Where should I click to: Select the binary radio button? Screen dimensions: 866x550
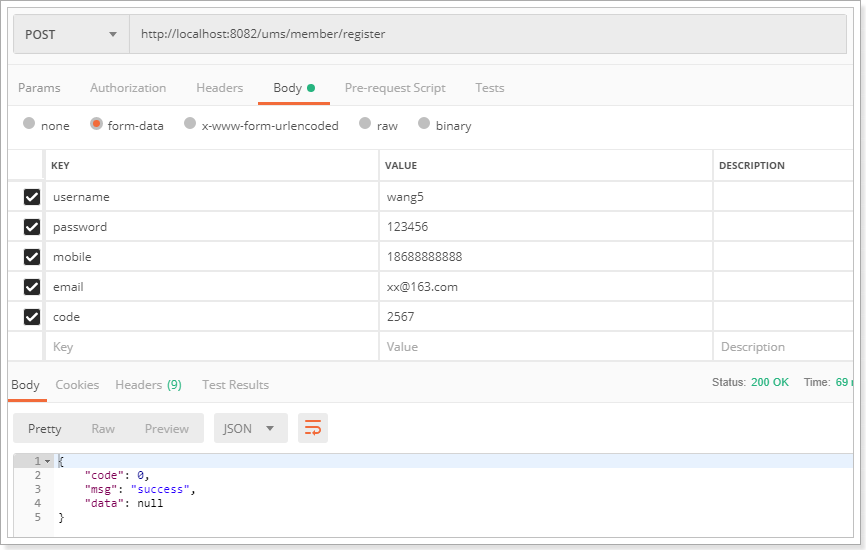click(x=425, y=125)
